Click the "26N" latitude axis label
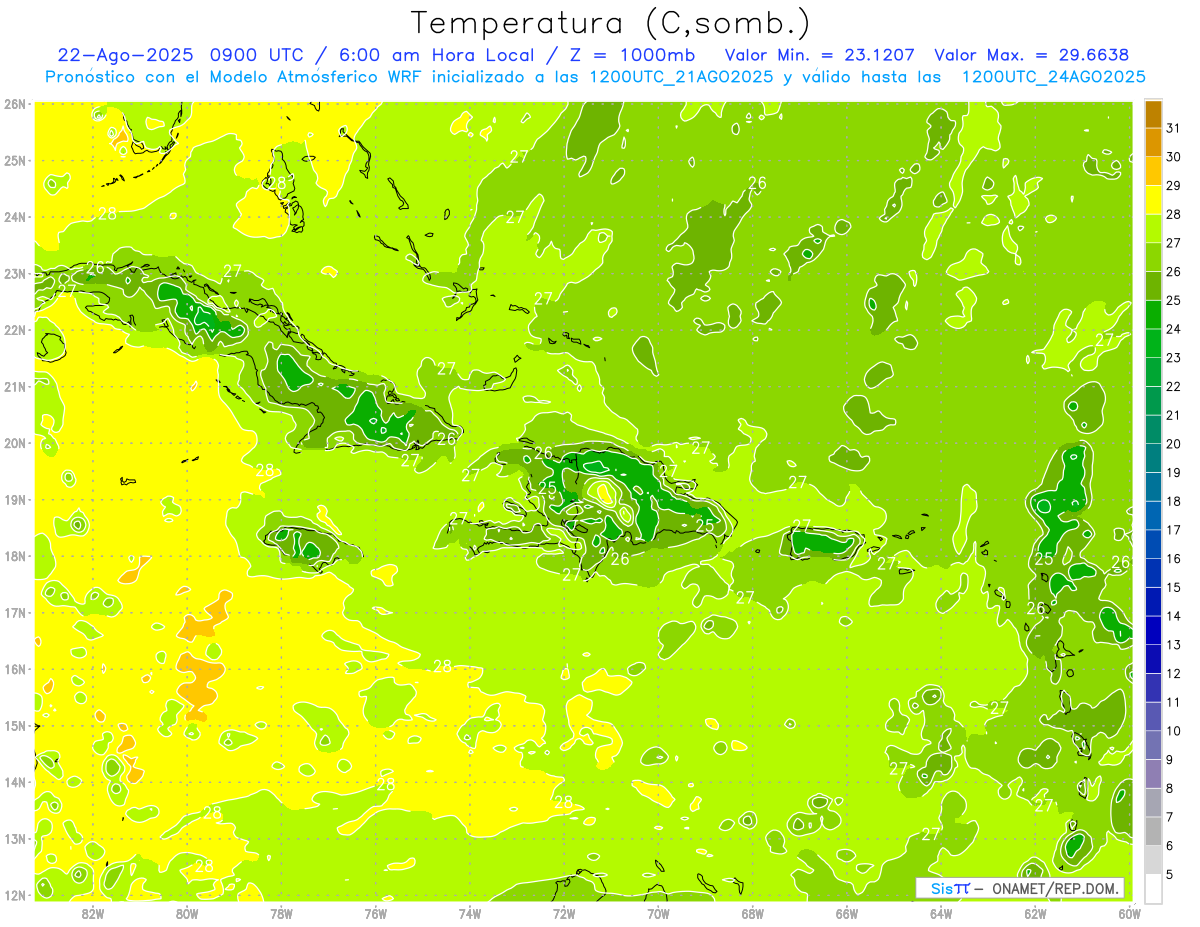1200x927 pixels. [14, 104]
